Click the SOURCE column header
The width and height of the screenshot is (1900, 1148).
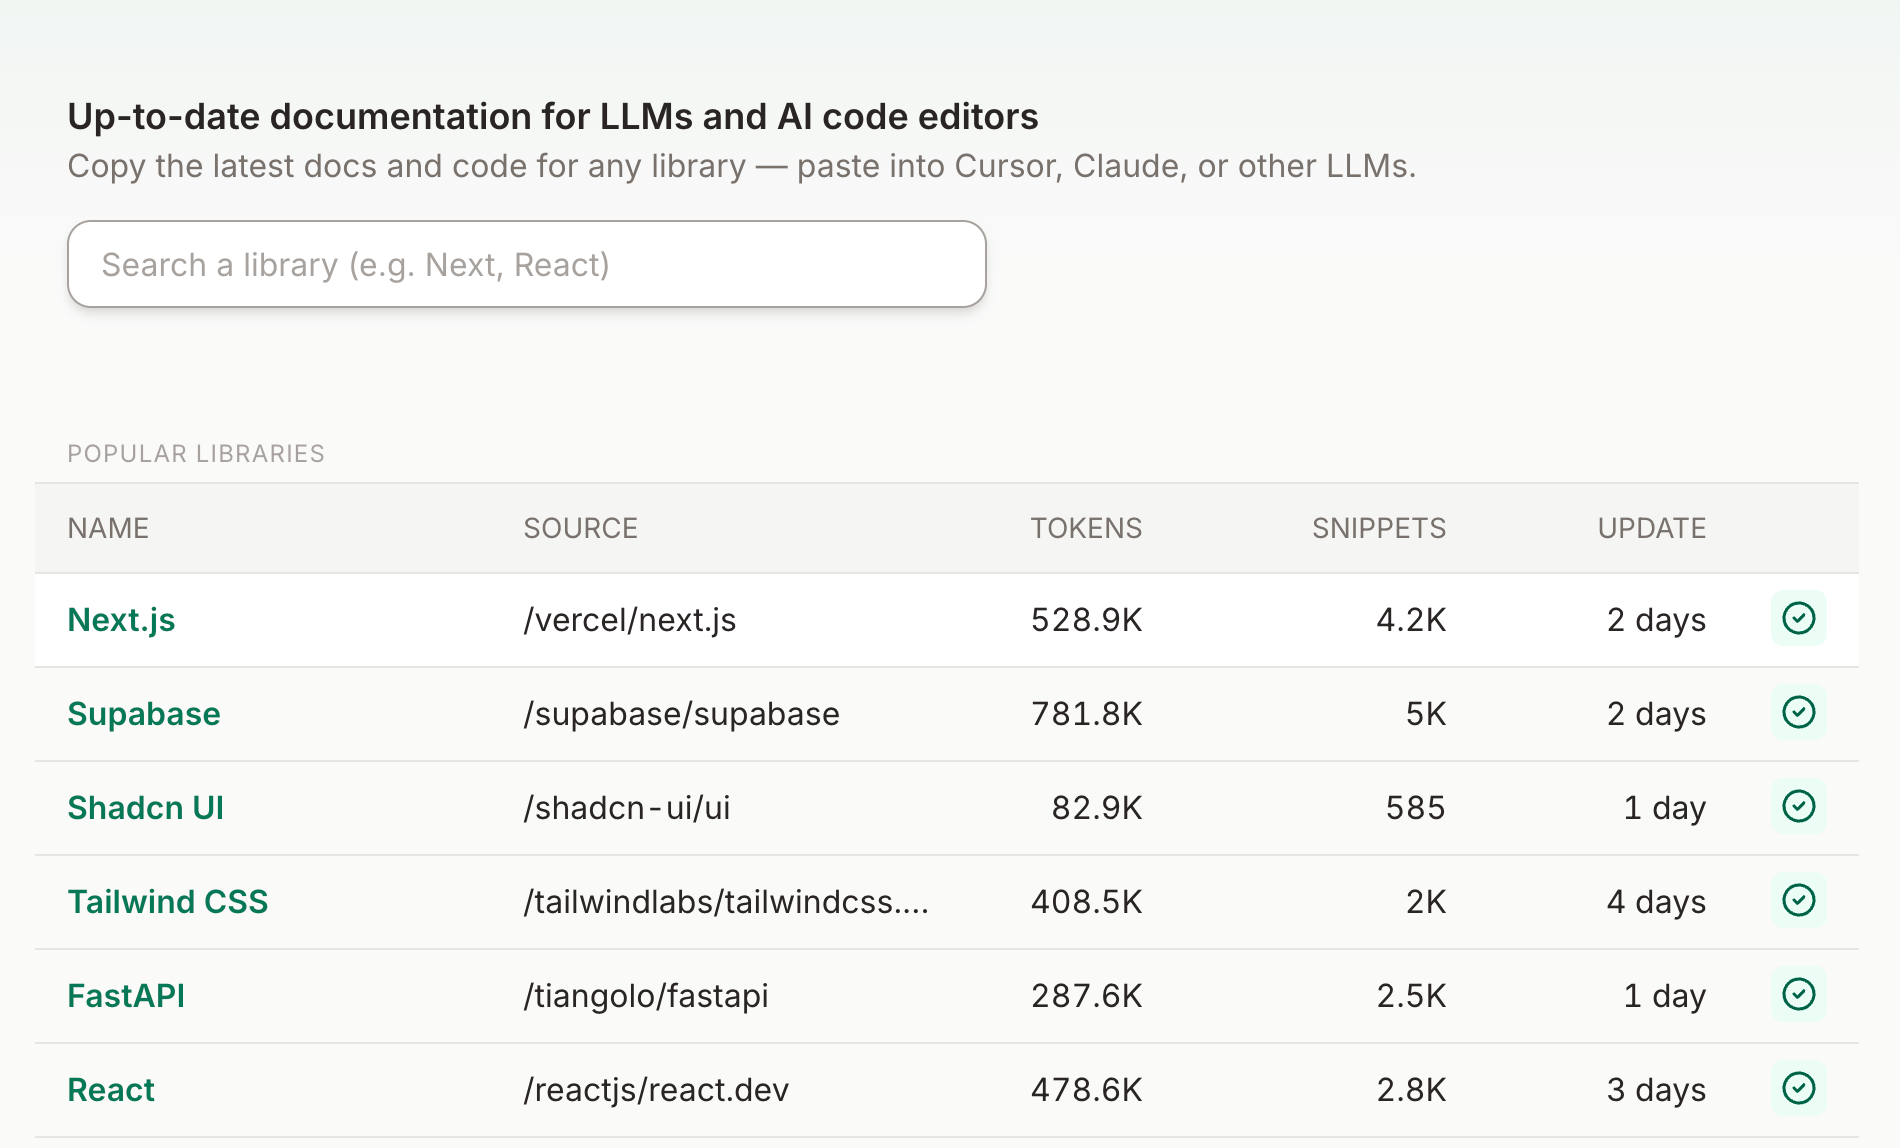(580, 528)
